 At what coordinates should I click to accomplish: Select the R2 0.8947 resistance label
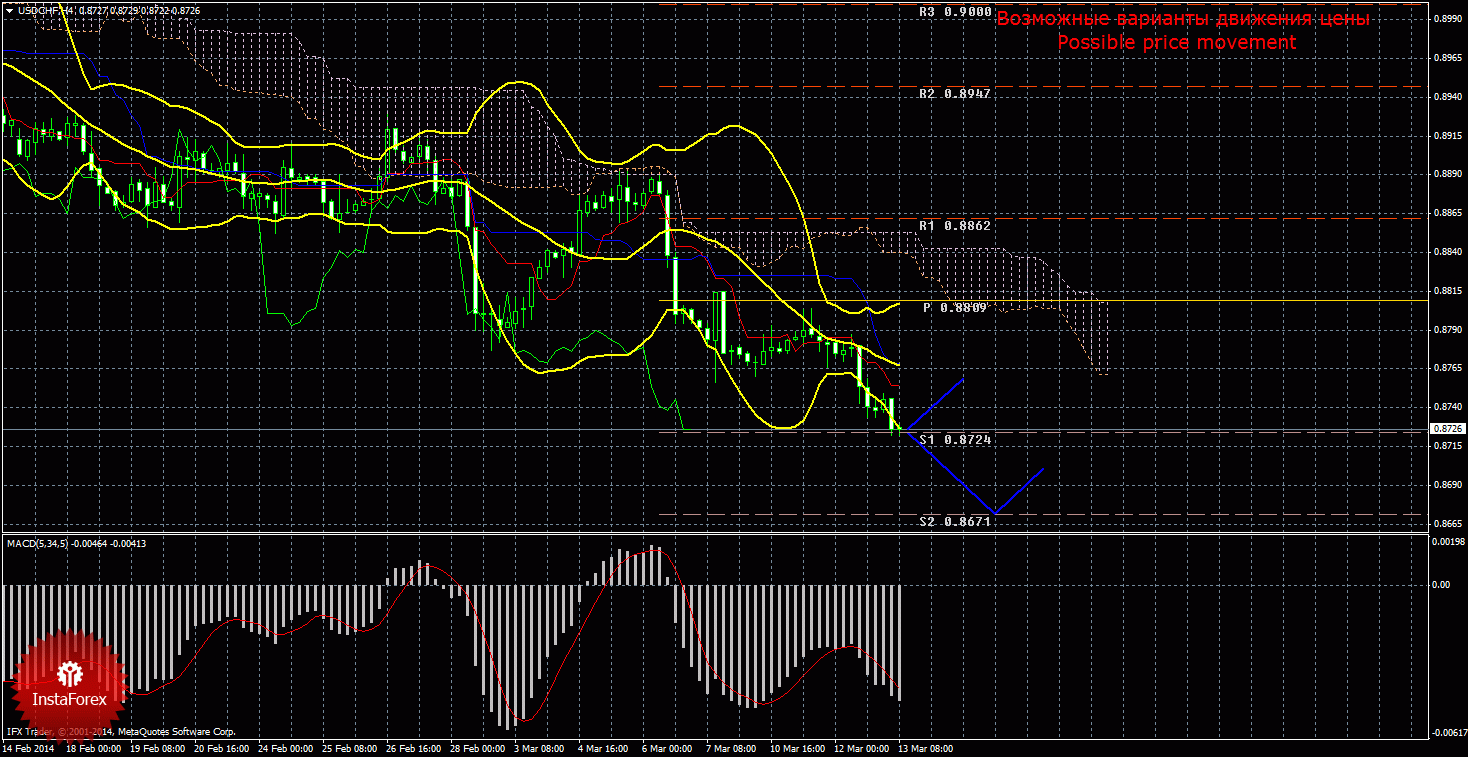(x=955, y=93)
